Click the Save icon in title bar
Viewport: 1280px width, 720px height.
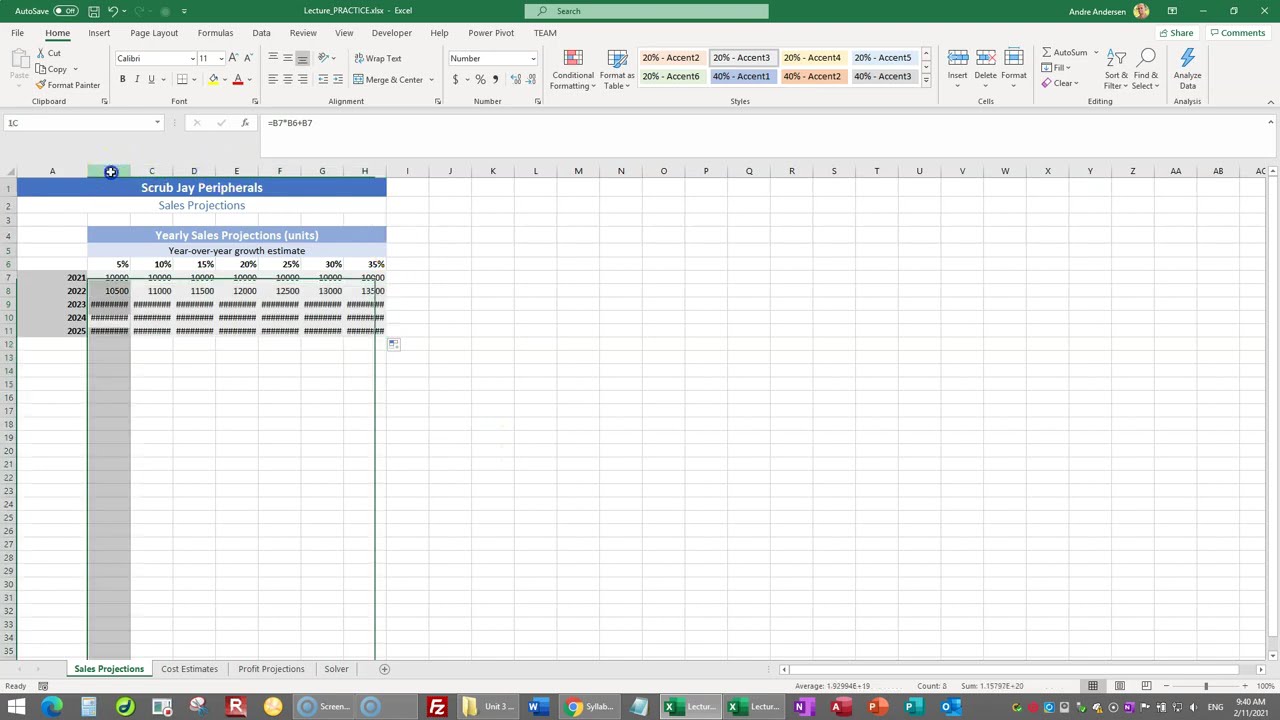tap(93, 11)
